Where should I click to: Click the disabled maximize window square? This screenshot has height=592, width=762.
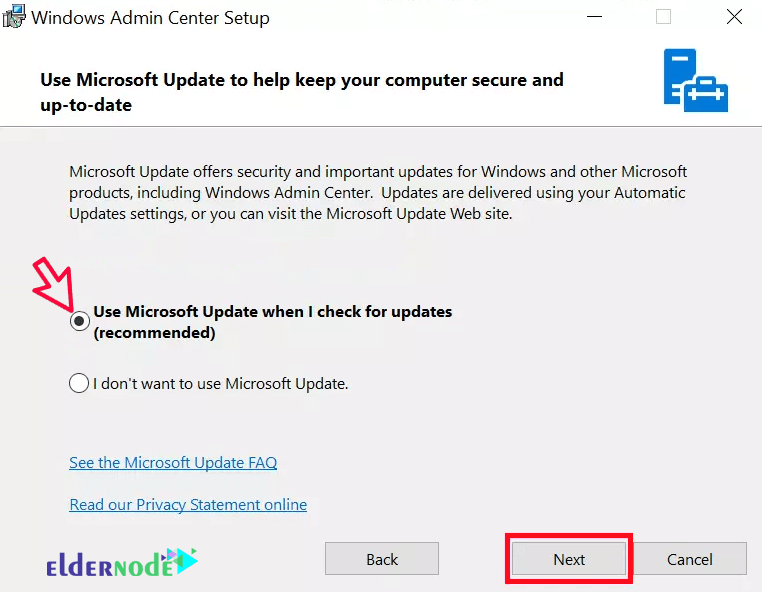click(x=663, y=17)
